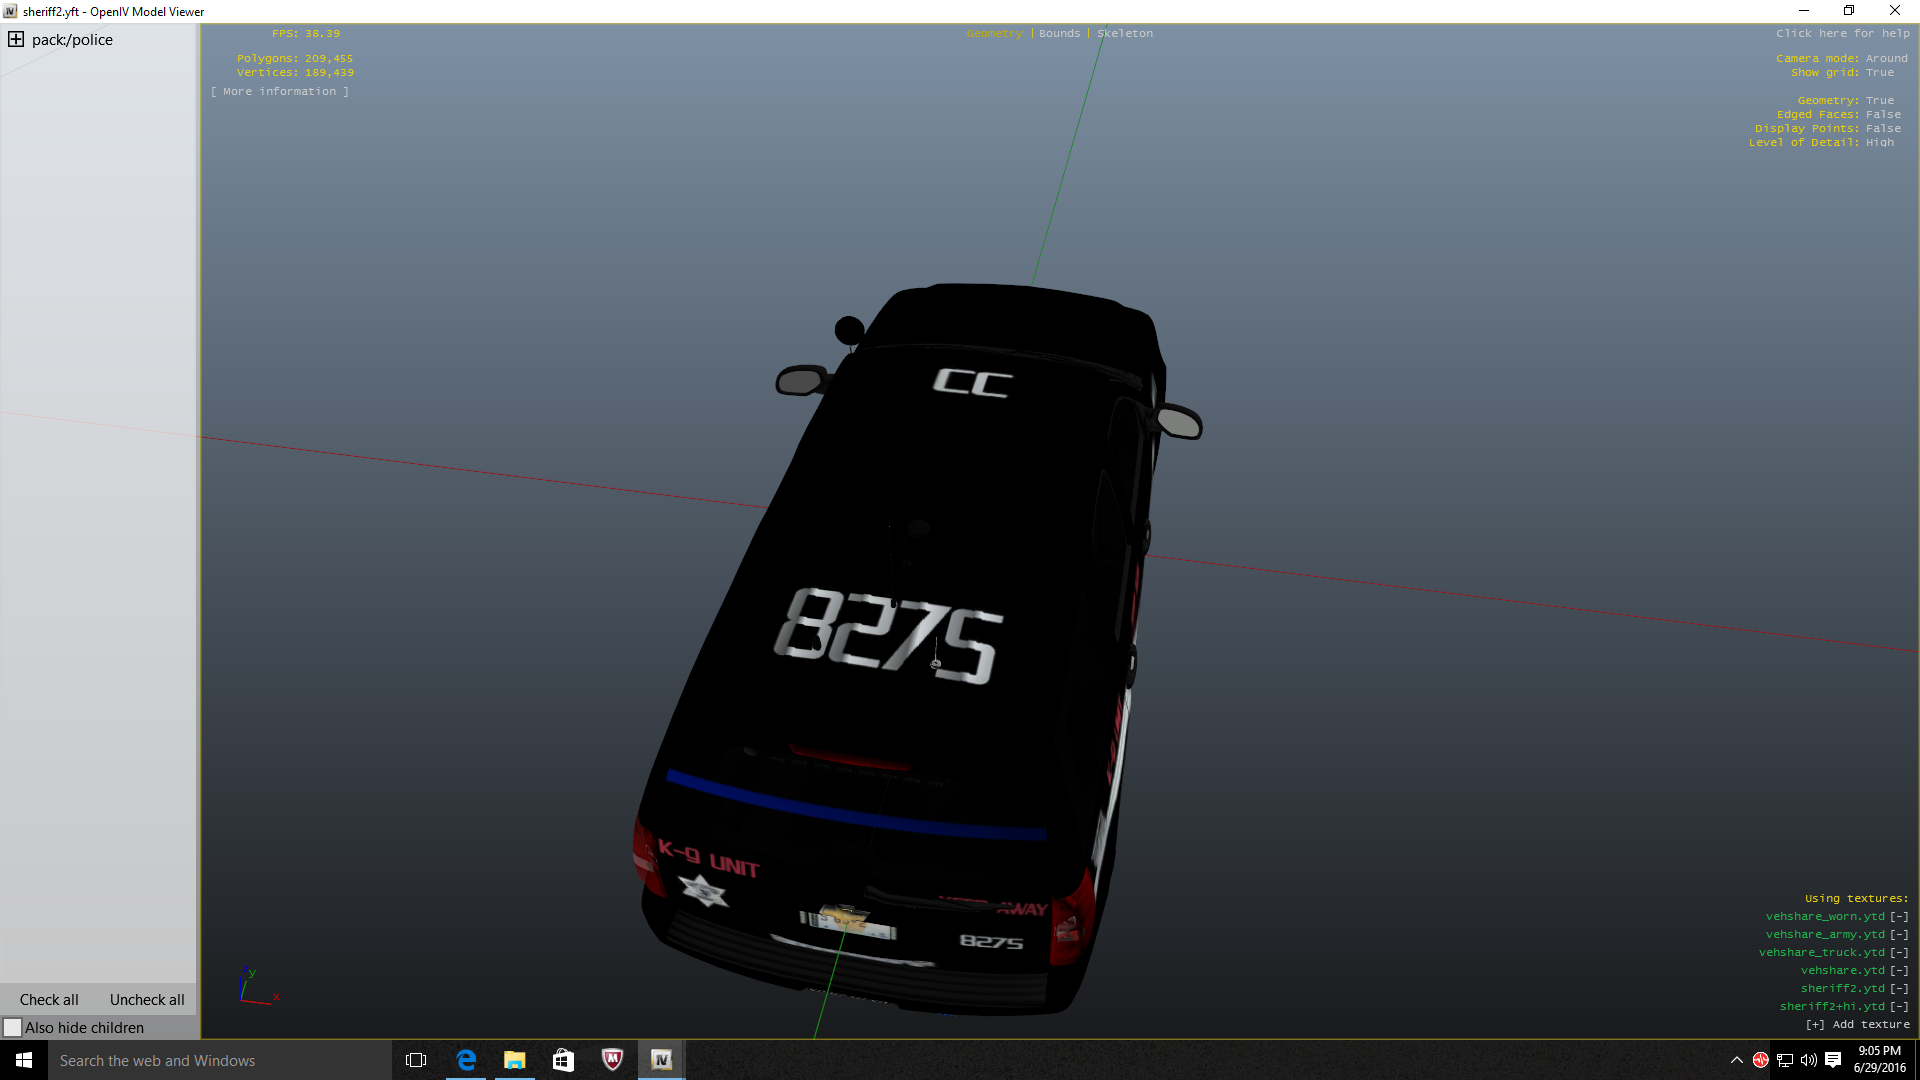Screen dimensions: 1920x1080
Task: Click the Check all button
Action: click(49, 999)
